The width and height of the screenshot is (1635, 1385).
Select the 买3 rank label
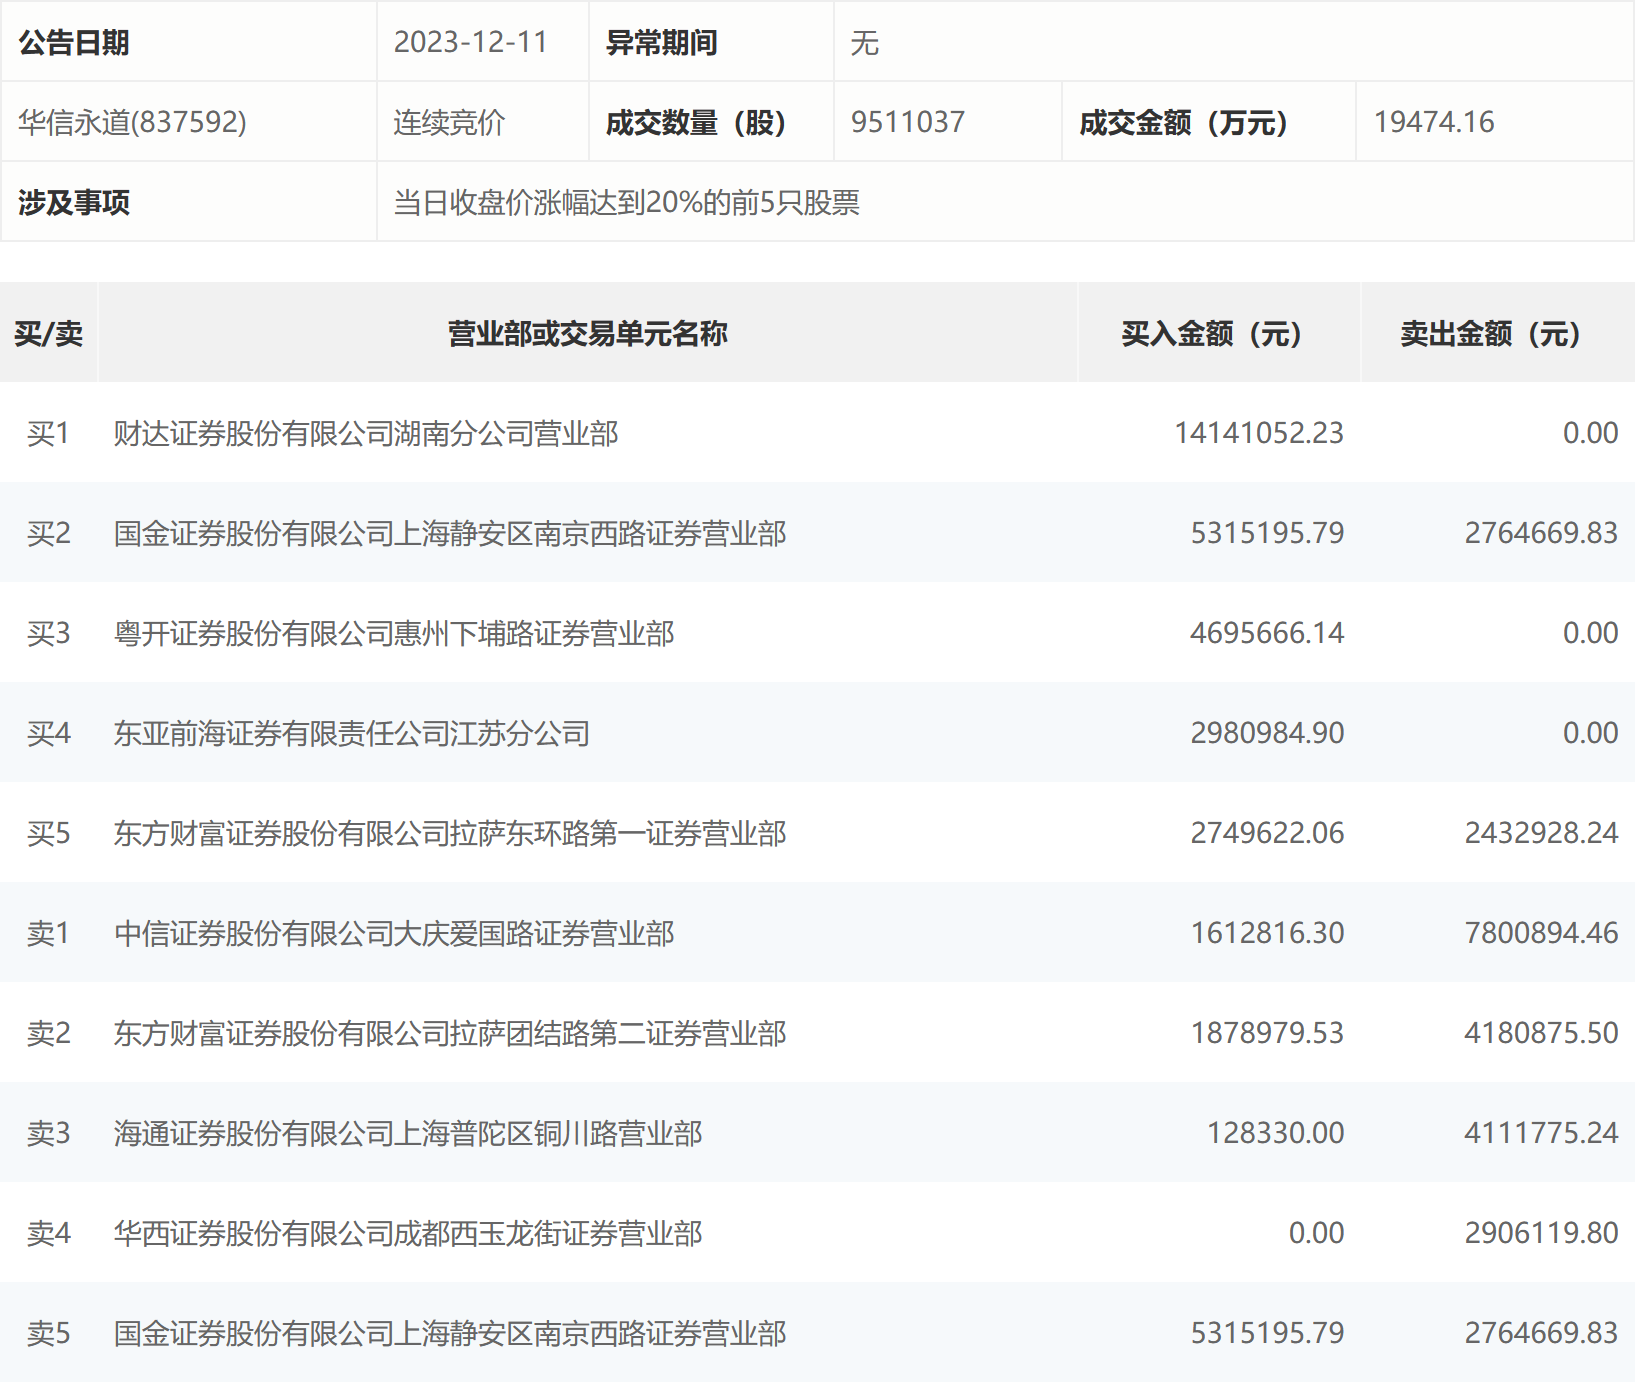pos(49,633)
